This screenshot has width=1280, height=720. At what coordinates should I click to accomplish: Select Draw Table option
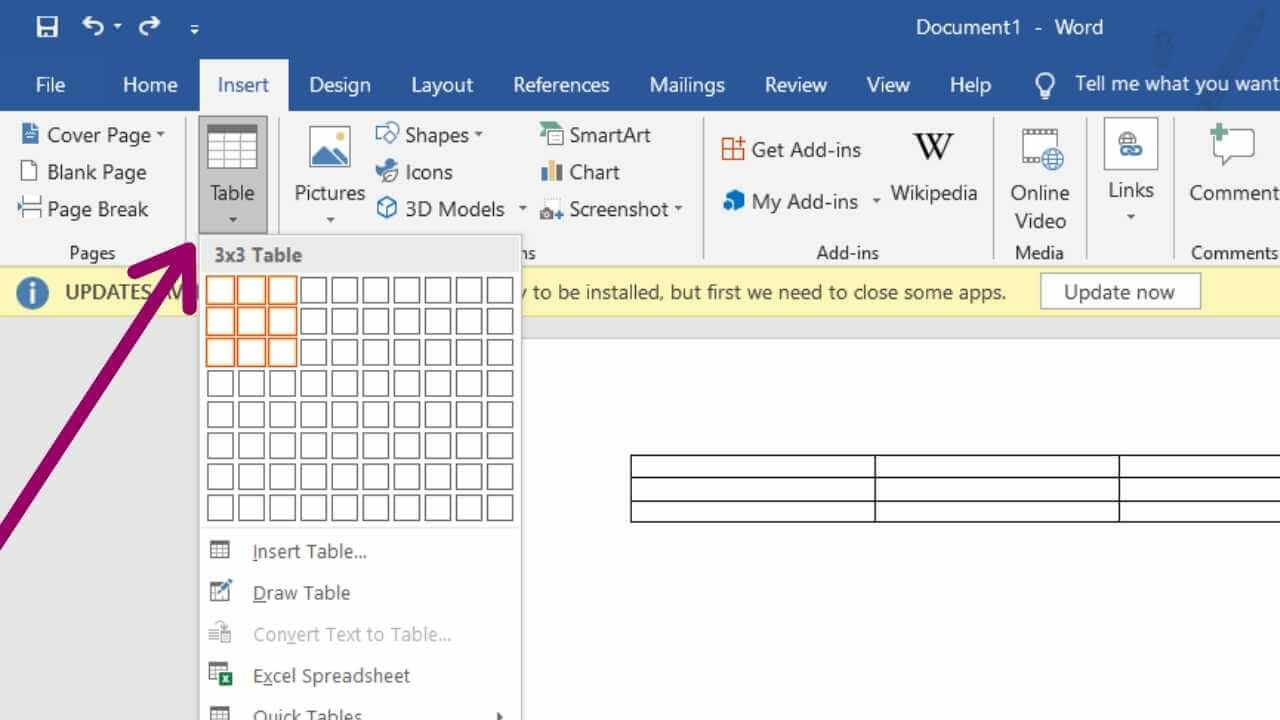pyautogui.click(x=301, y=593)
